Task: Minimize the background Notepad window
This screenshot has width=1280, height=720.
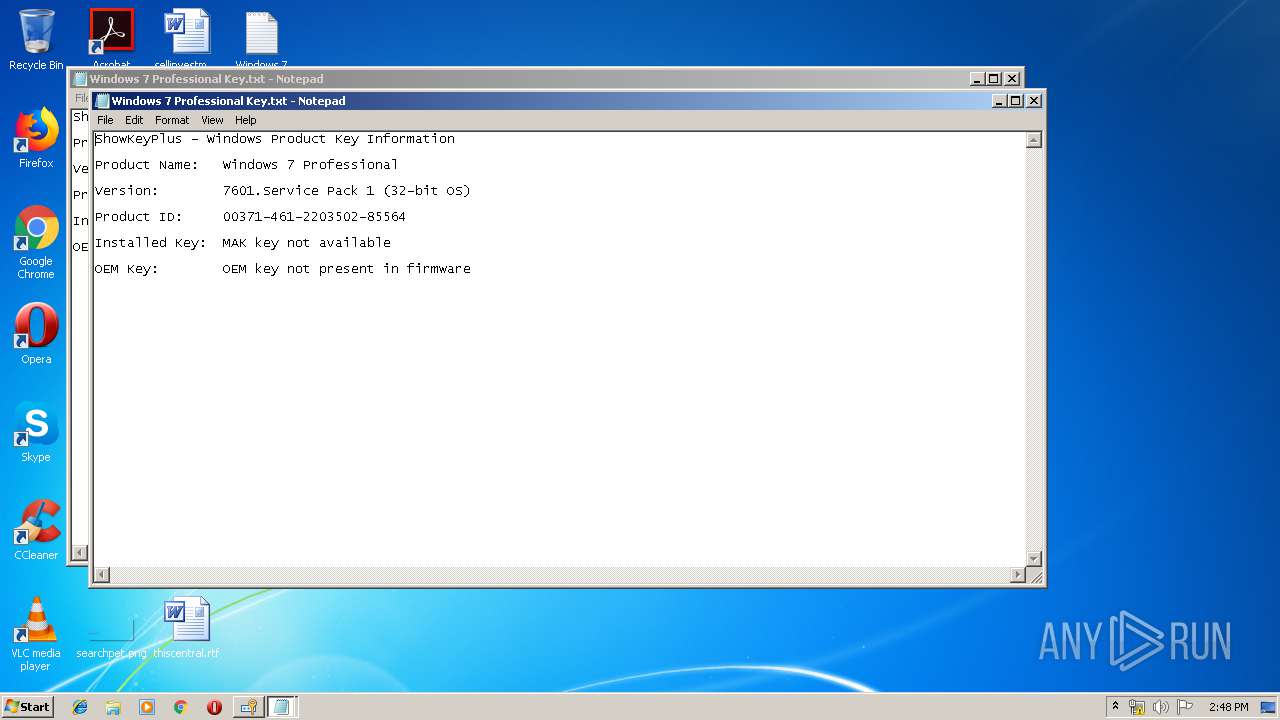Action: pos(977,79)
